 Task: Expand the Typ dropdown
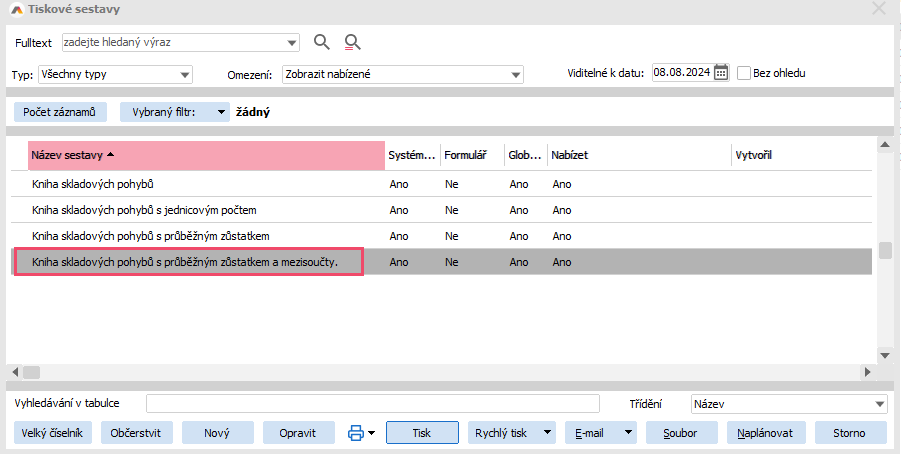click(x=185, y=74)
